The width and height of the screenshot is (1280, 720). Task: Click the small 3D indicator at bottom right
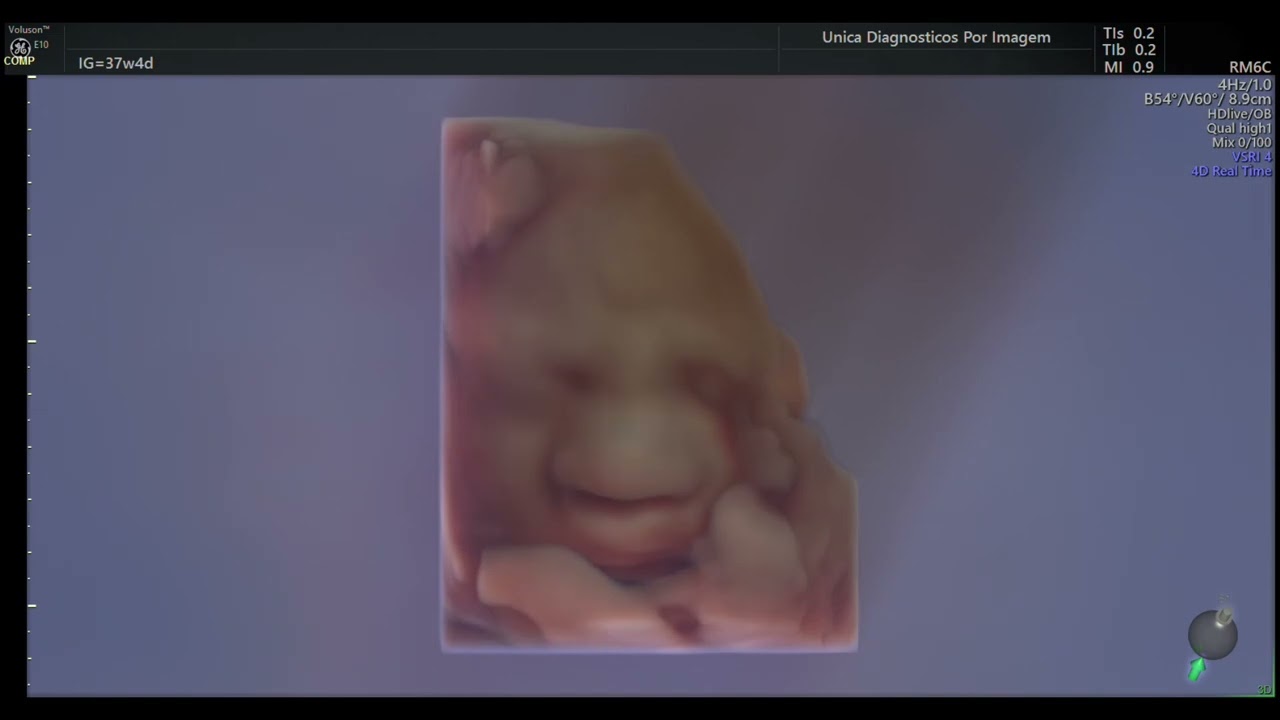coord(1264,690)
